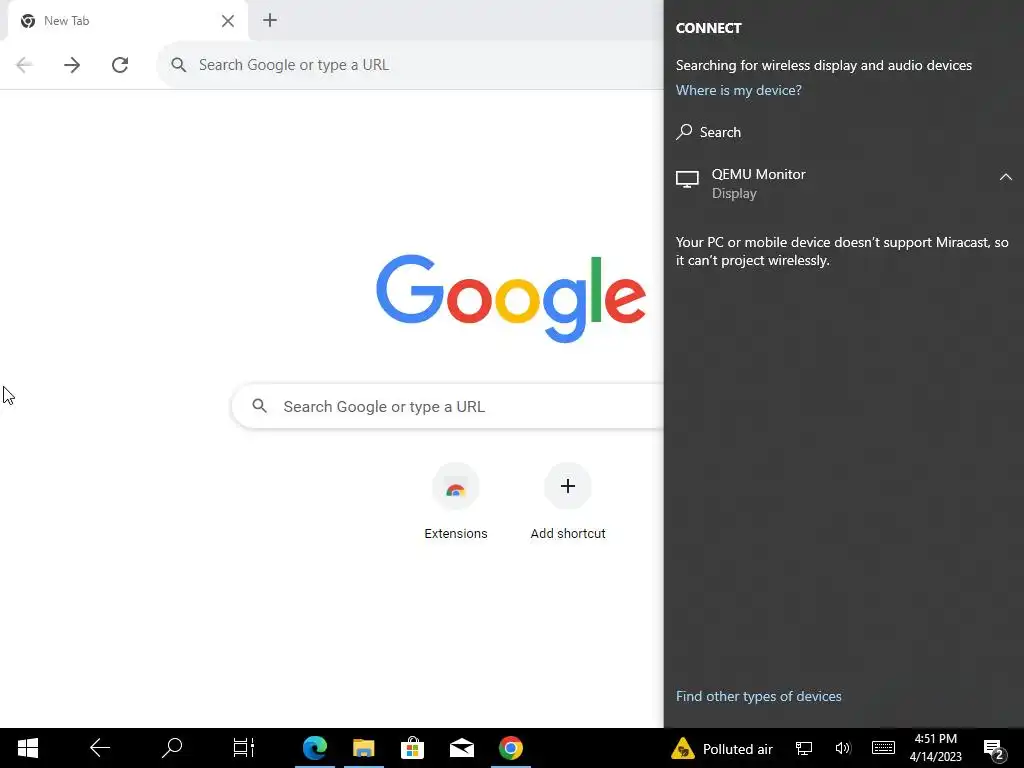Open the touch keyboard tray icon
The height and width of the screenshot is (768, 1024).
tap(883, 748)
